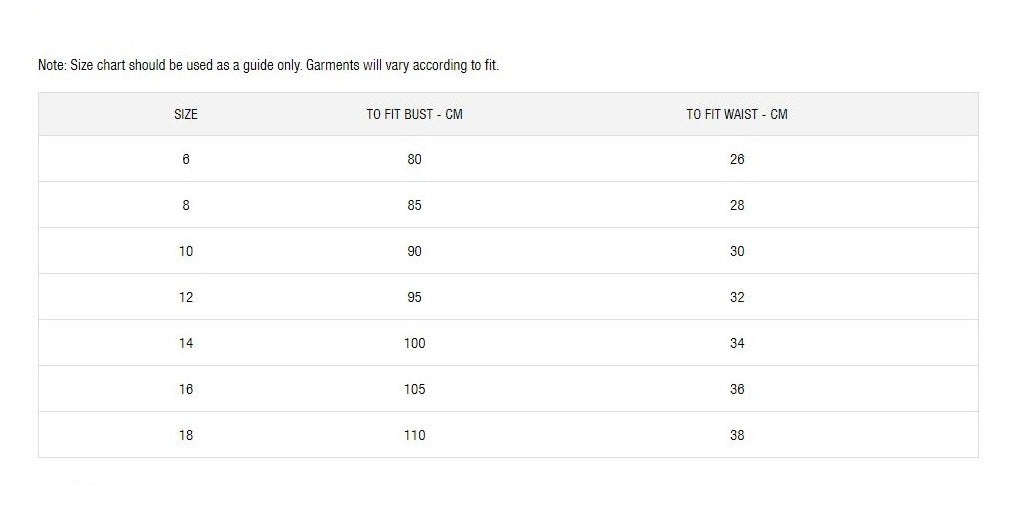Click the waist value 26
This screenshot has width=1028, height=513.
[737, 159]
